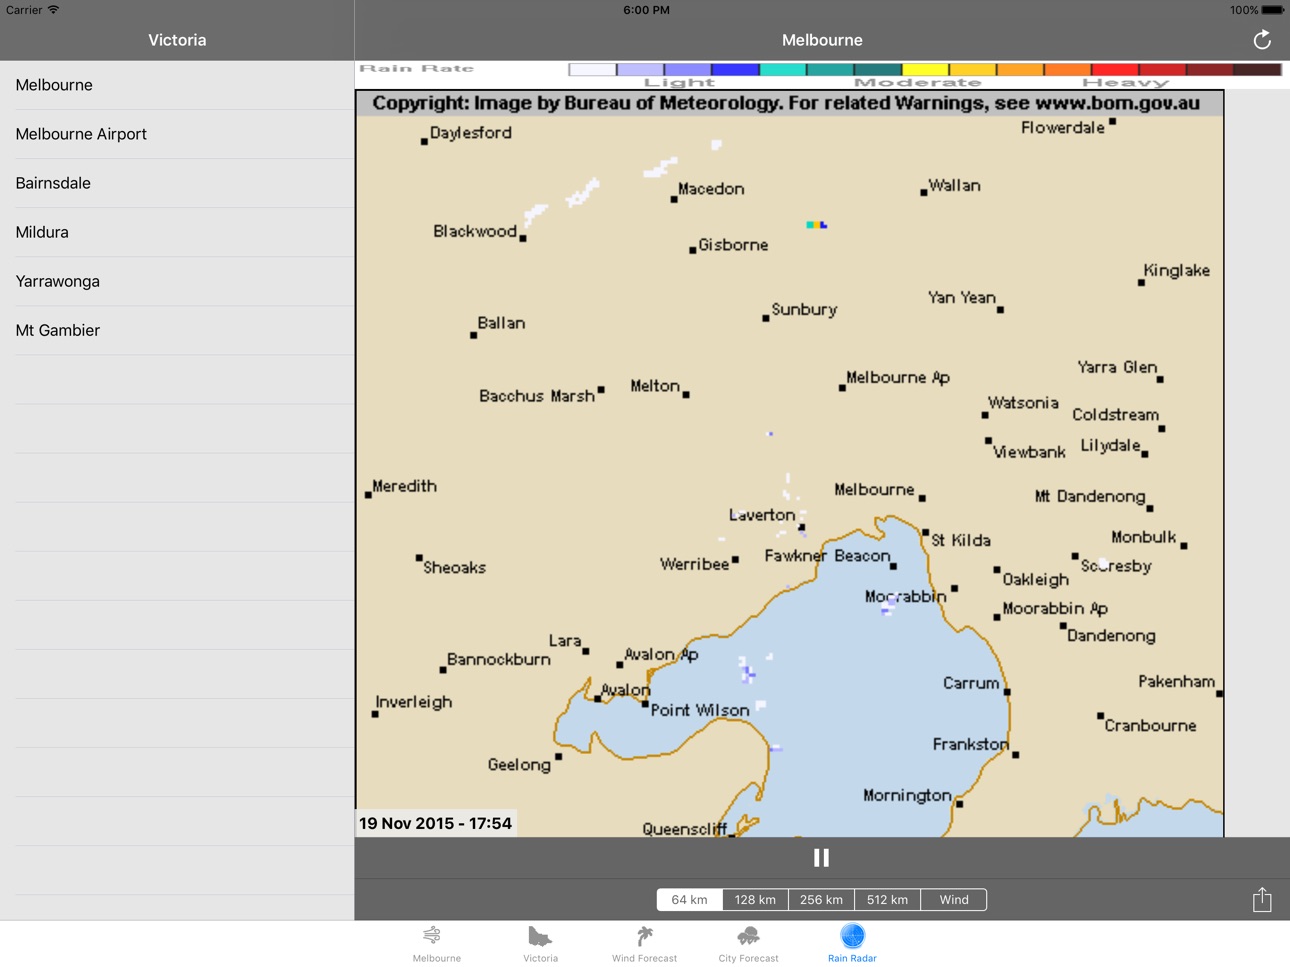Tap the battery indicator in the status bar
The height and width of the screenshot is (967, 1290).
click(1272, 10)
